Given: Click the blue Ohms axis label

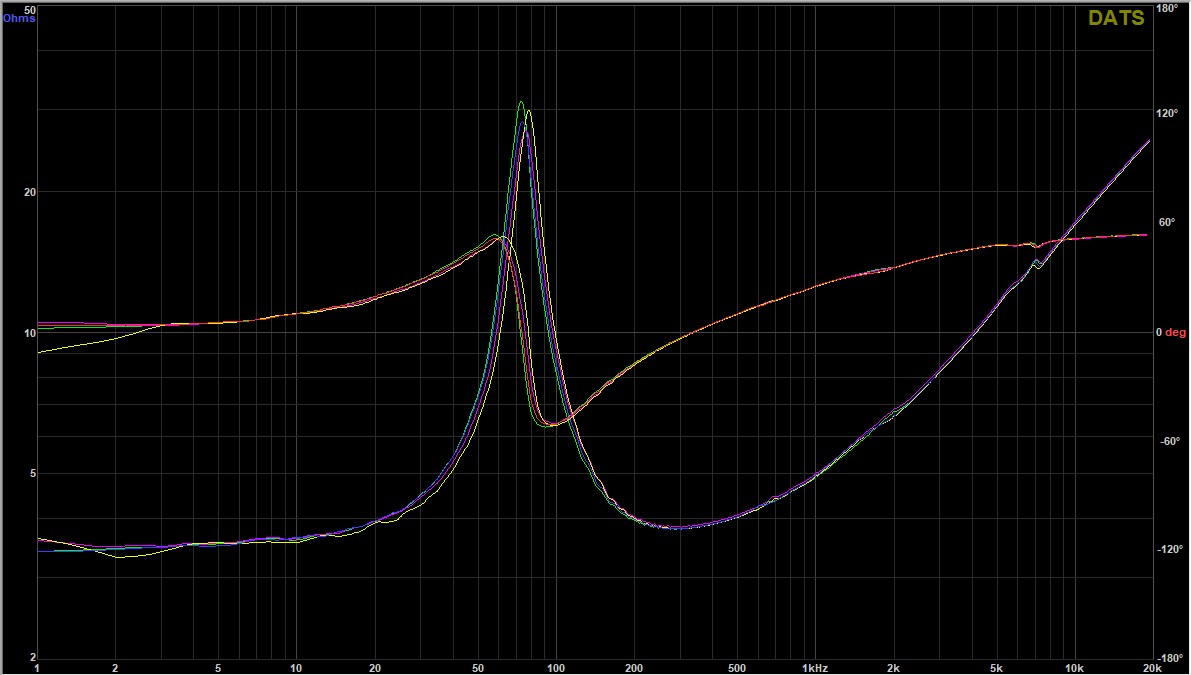Looking at the screenshot, I should [x=19, y=19].
